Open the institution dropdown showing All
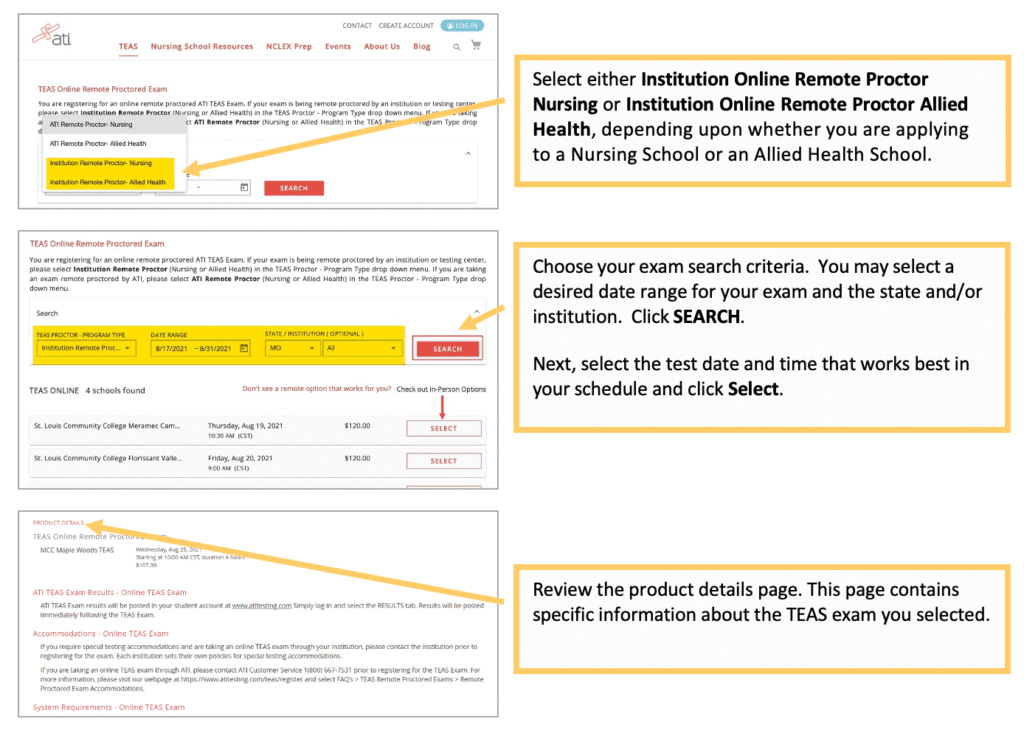Viewport: 1024px width, 736px height. (360, 349)
